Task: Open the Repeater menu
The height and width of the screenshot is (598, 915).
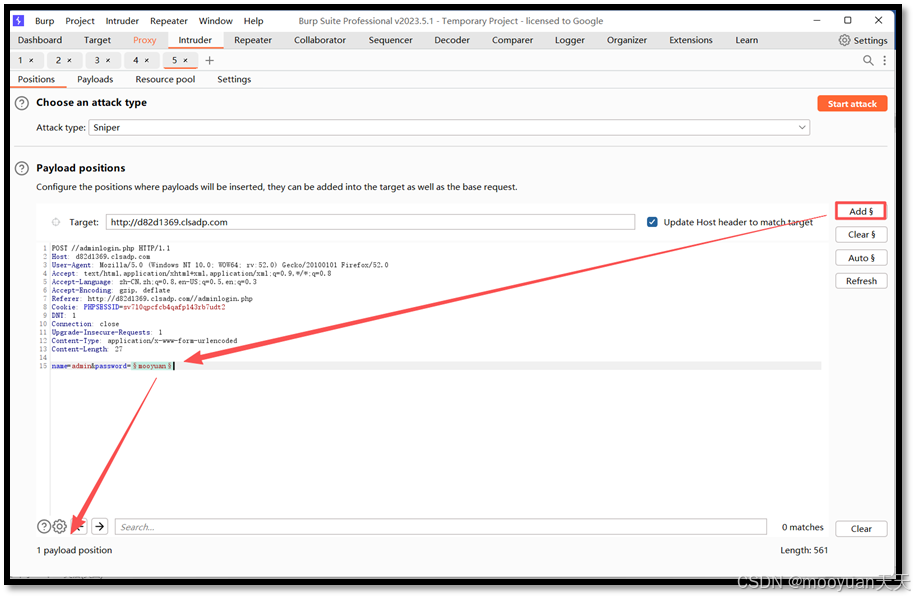Action: click(169, 21)
